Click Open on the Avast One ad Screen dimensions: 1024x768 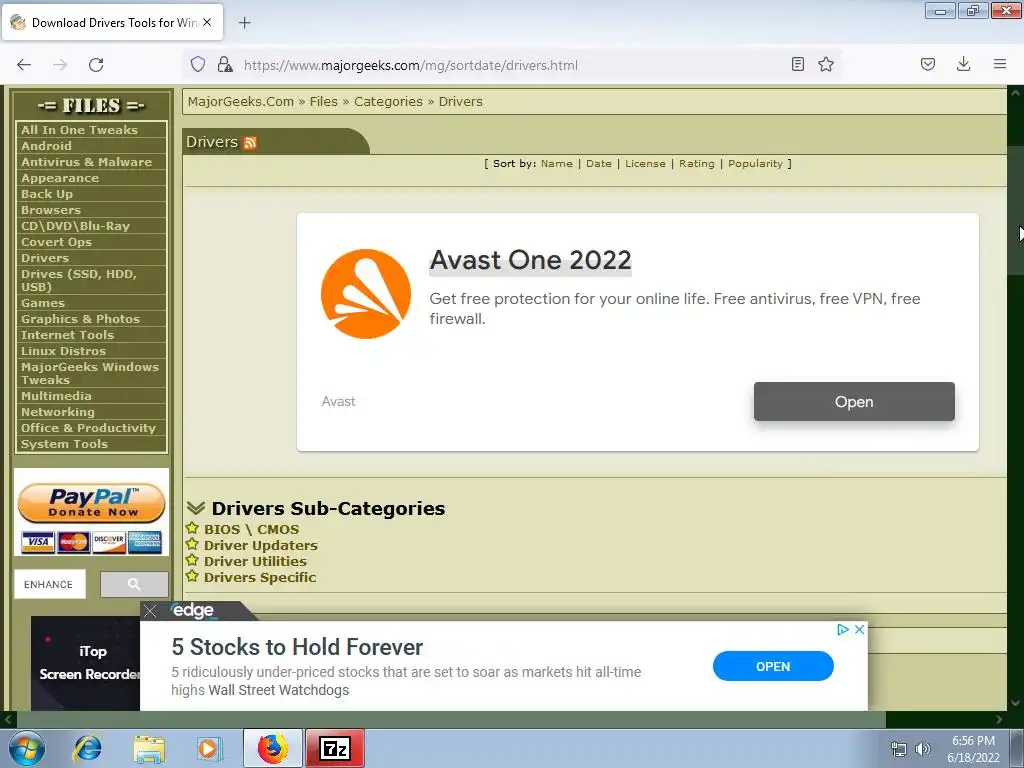(x=854, y=402)
